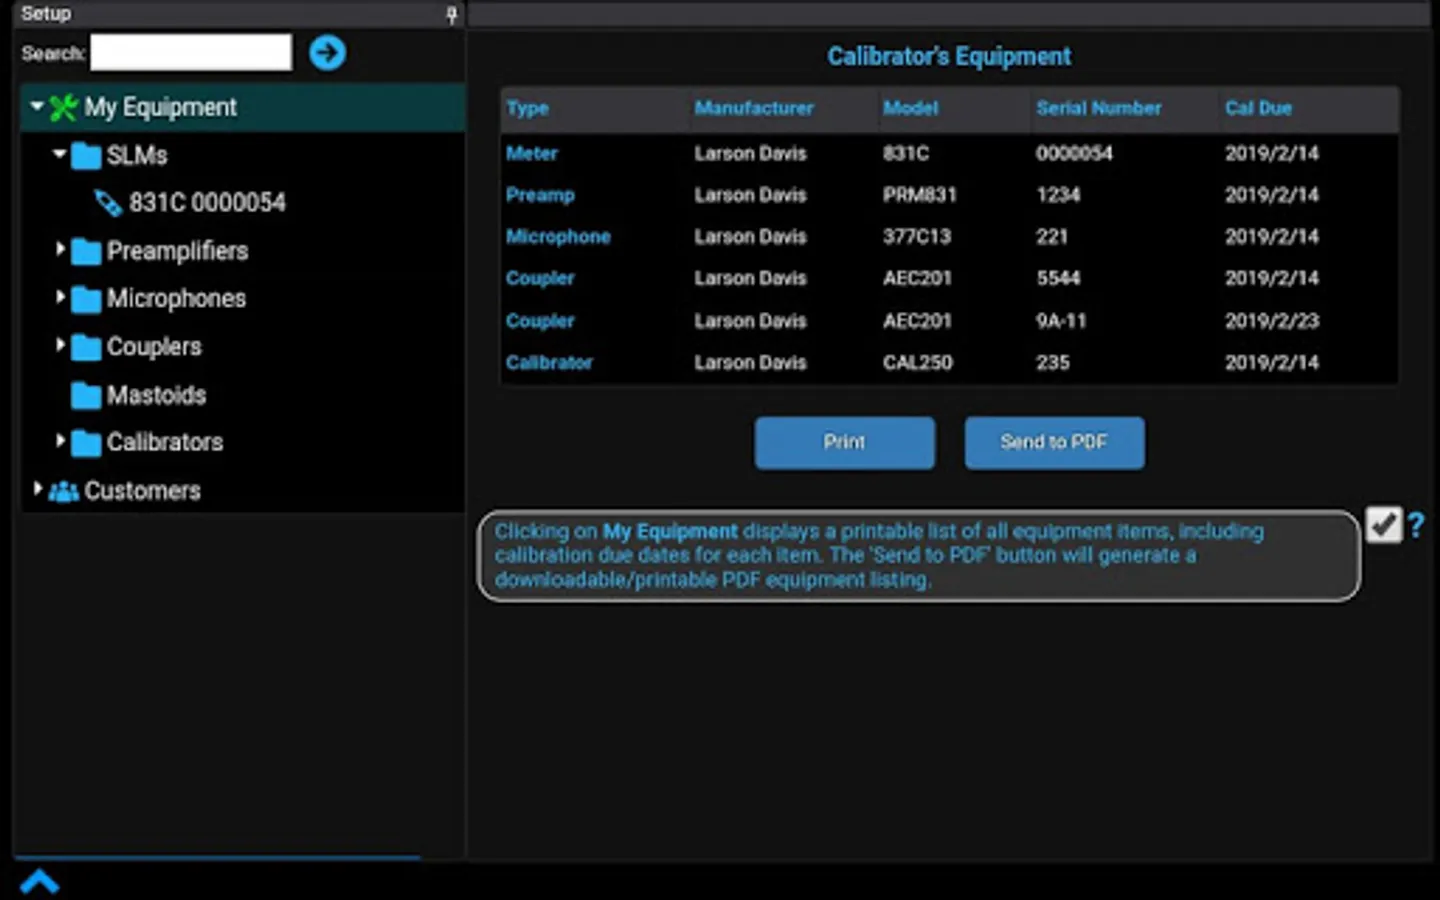Select the Microphones tree label
The height and width of the screenshot is (900, 1440).
(x=176, y=299)
